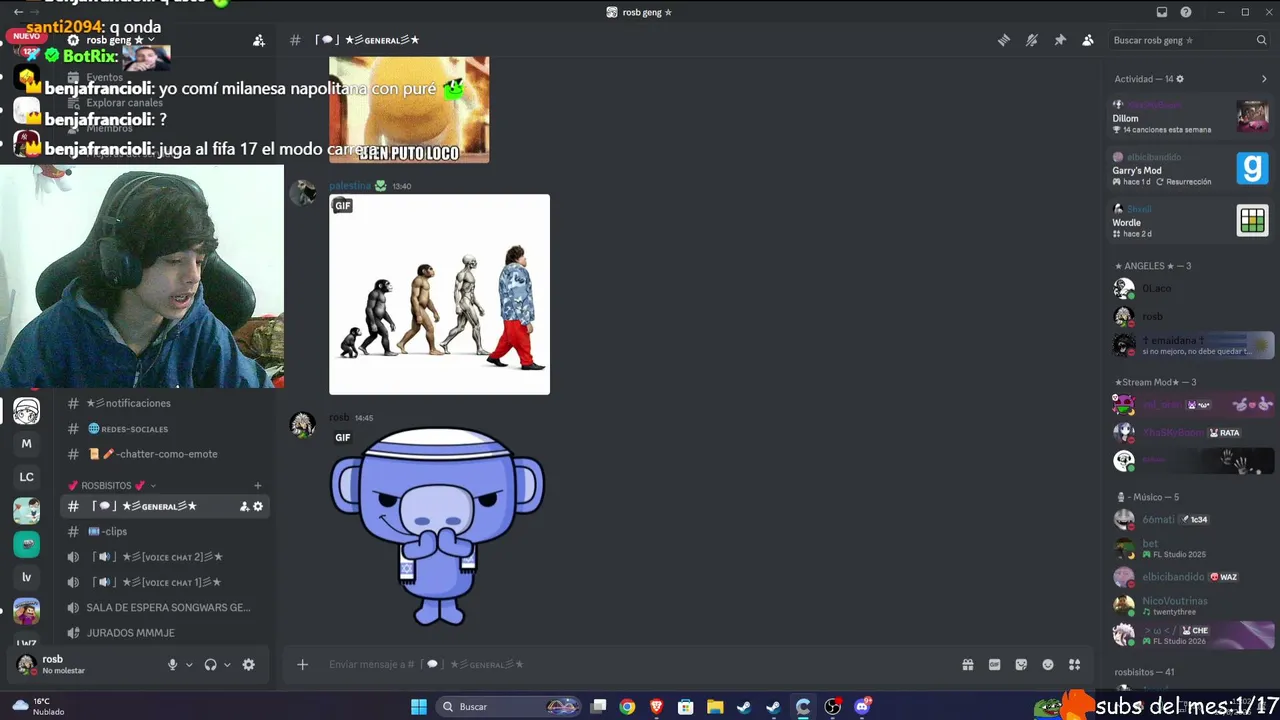The height and width of the screenshot is (720, 1280).
Task: Click the Enviar mensaje input field
Action: (x=635, y=665)
